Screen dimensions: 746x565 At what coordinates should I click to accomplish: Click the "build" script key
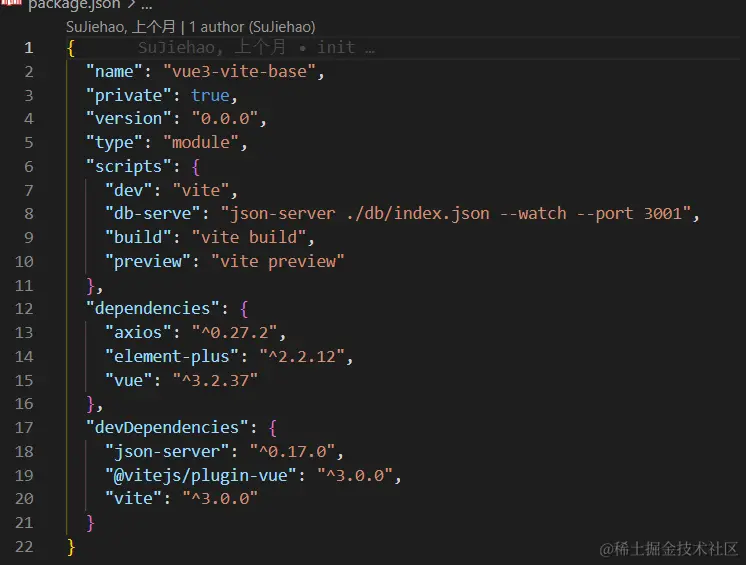point(138,238)
